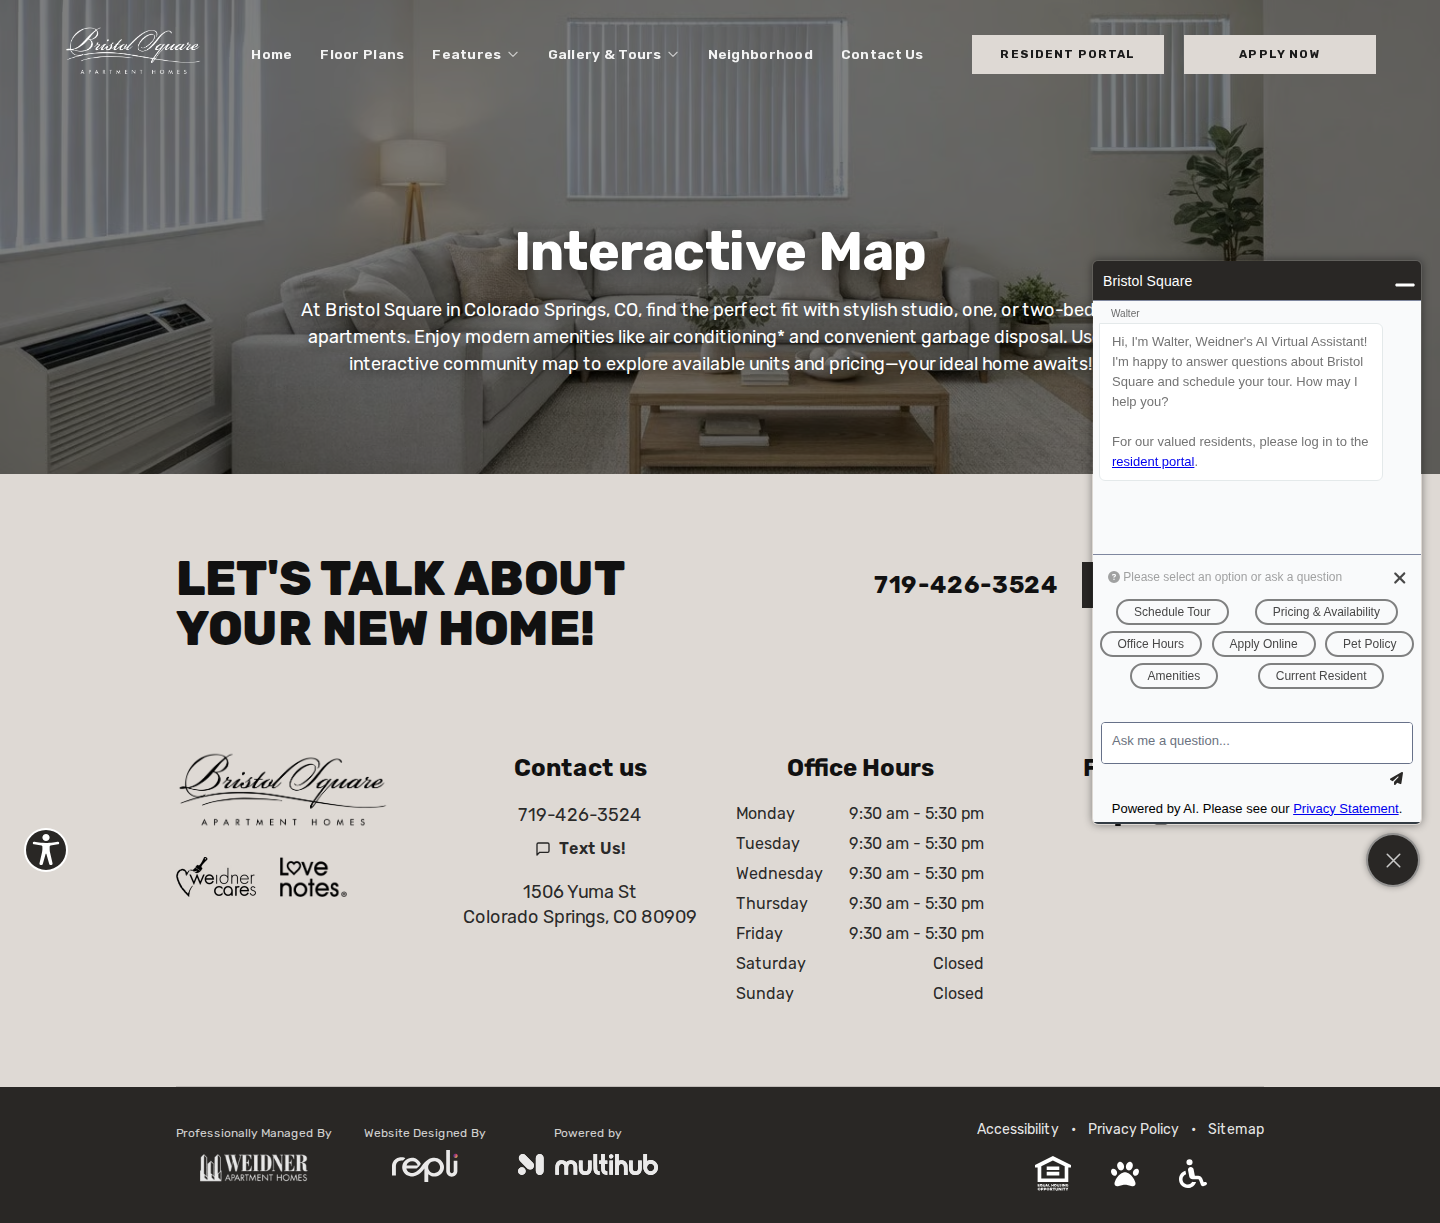Screen dimensions: 1440x1223
Task: Click the Bristol Square footer logo
Action: [282, 789]
